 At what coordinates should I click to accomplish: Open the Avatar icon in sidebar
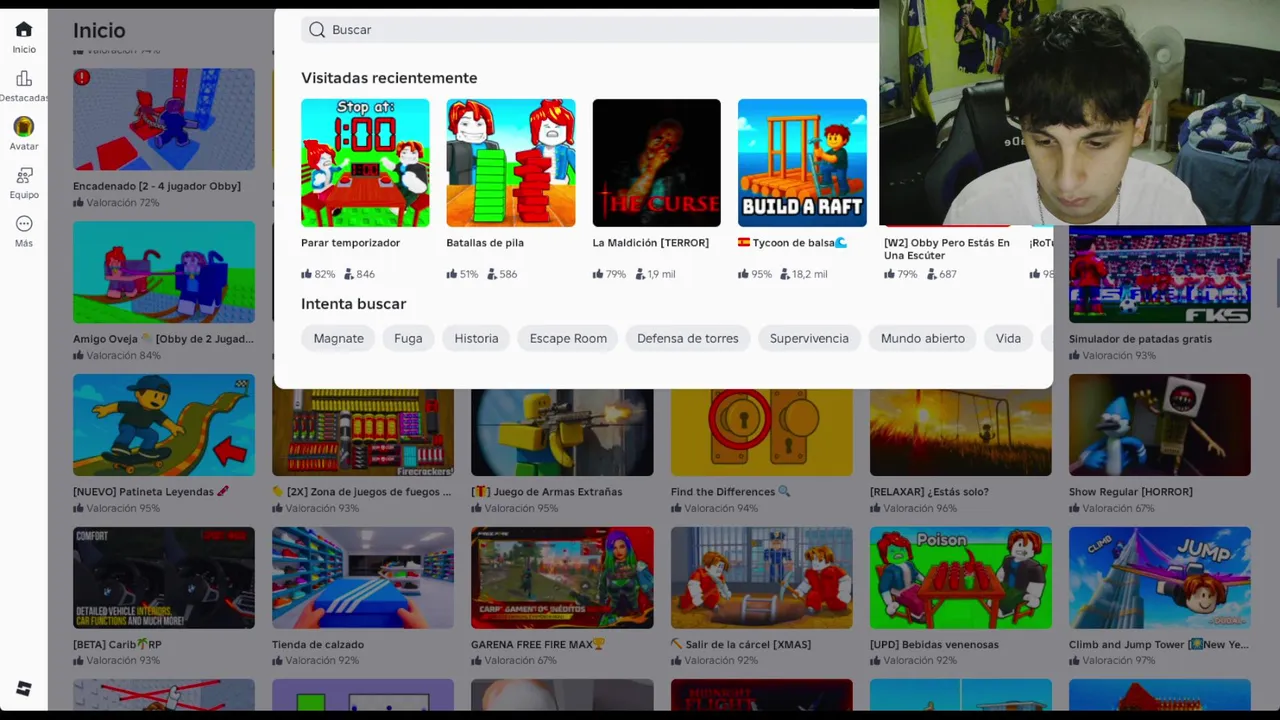pos(24,127)
